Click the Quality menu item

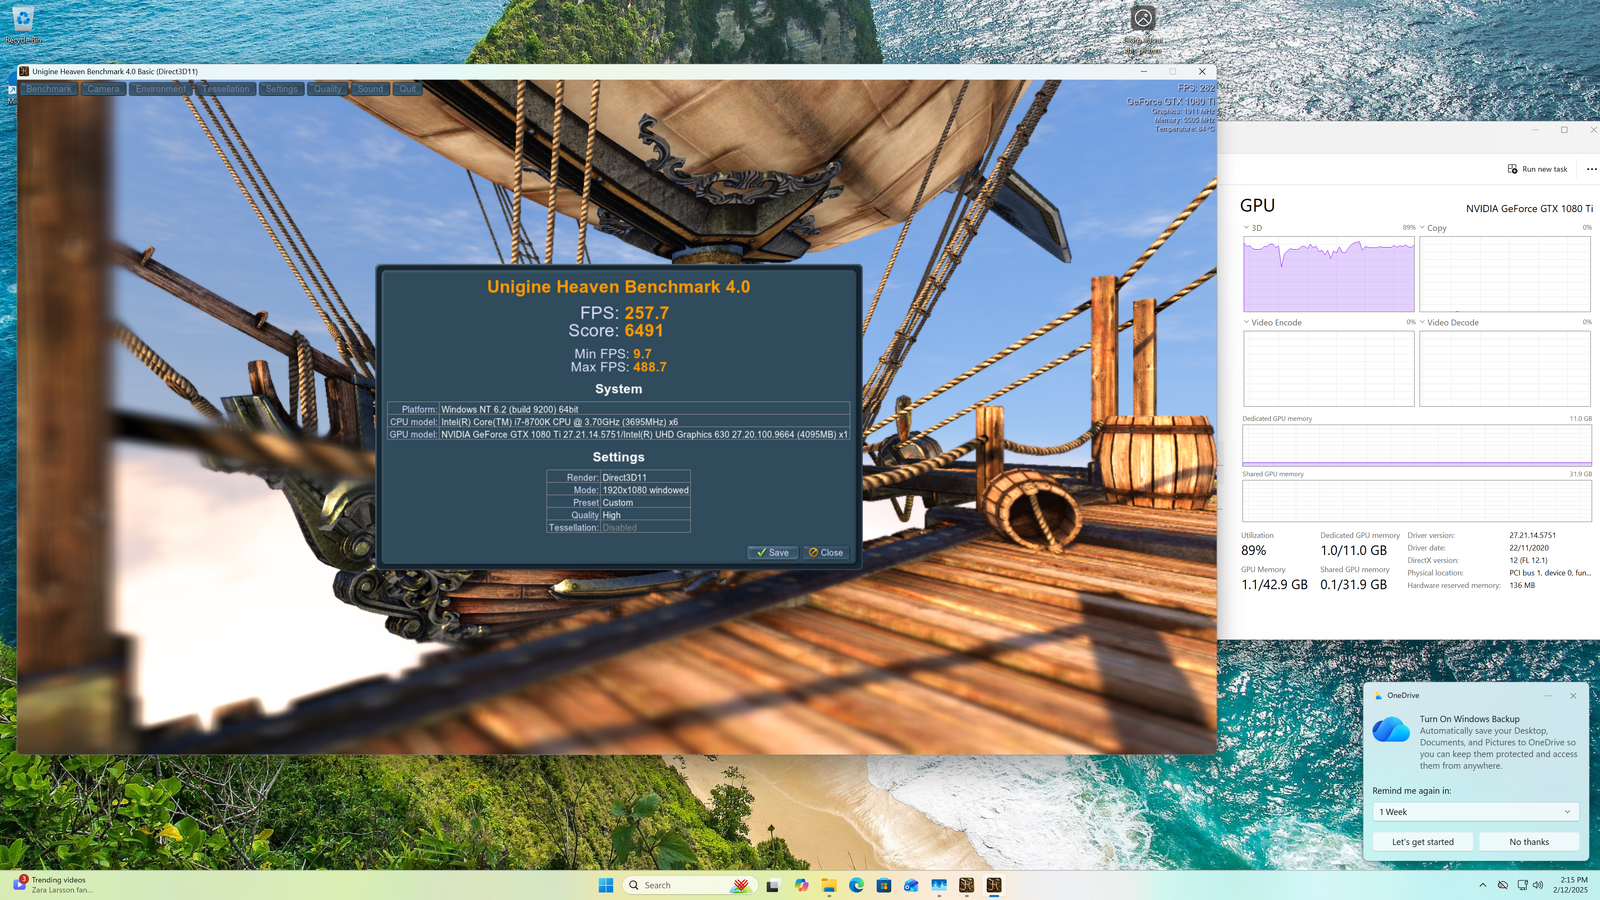pyautogui.click(x=327, y=89)
